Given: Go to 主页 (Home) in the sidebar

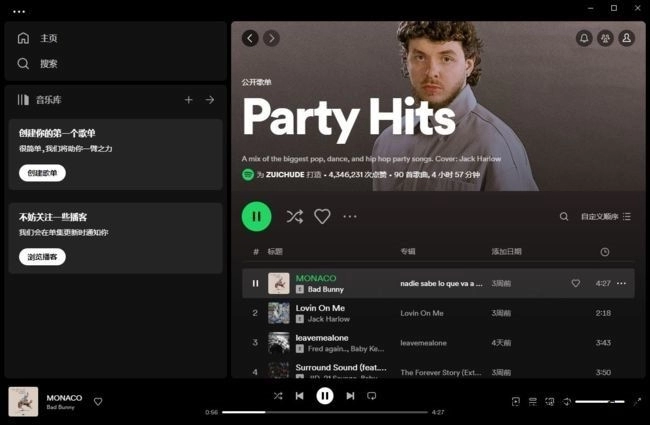Looking at the screenshot, I should [37, 38].
